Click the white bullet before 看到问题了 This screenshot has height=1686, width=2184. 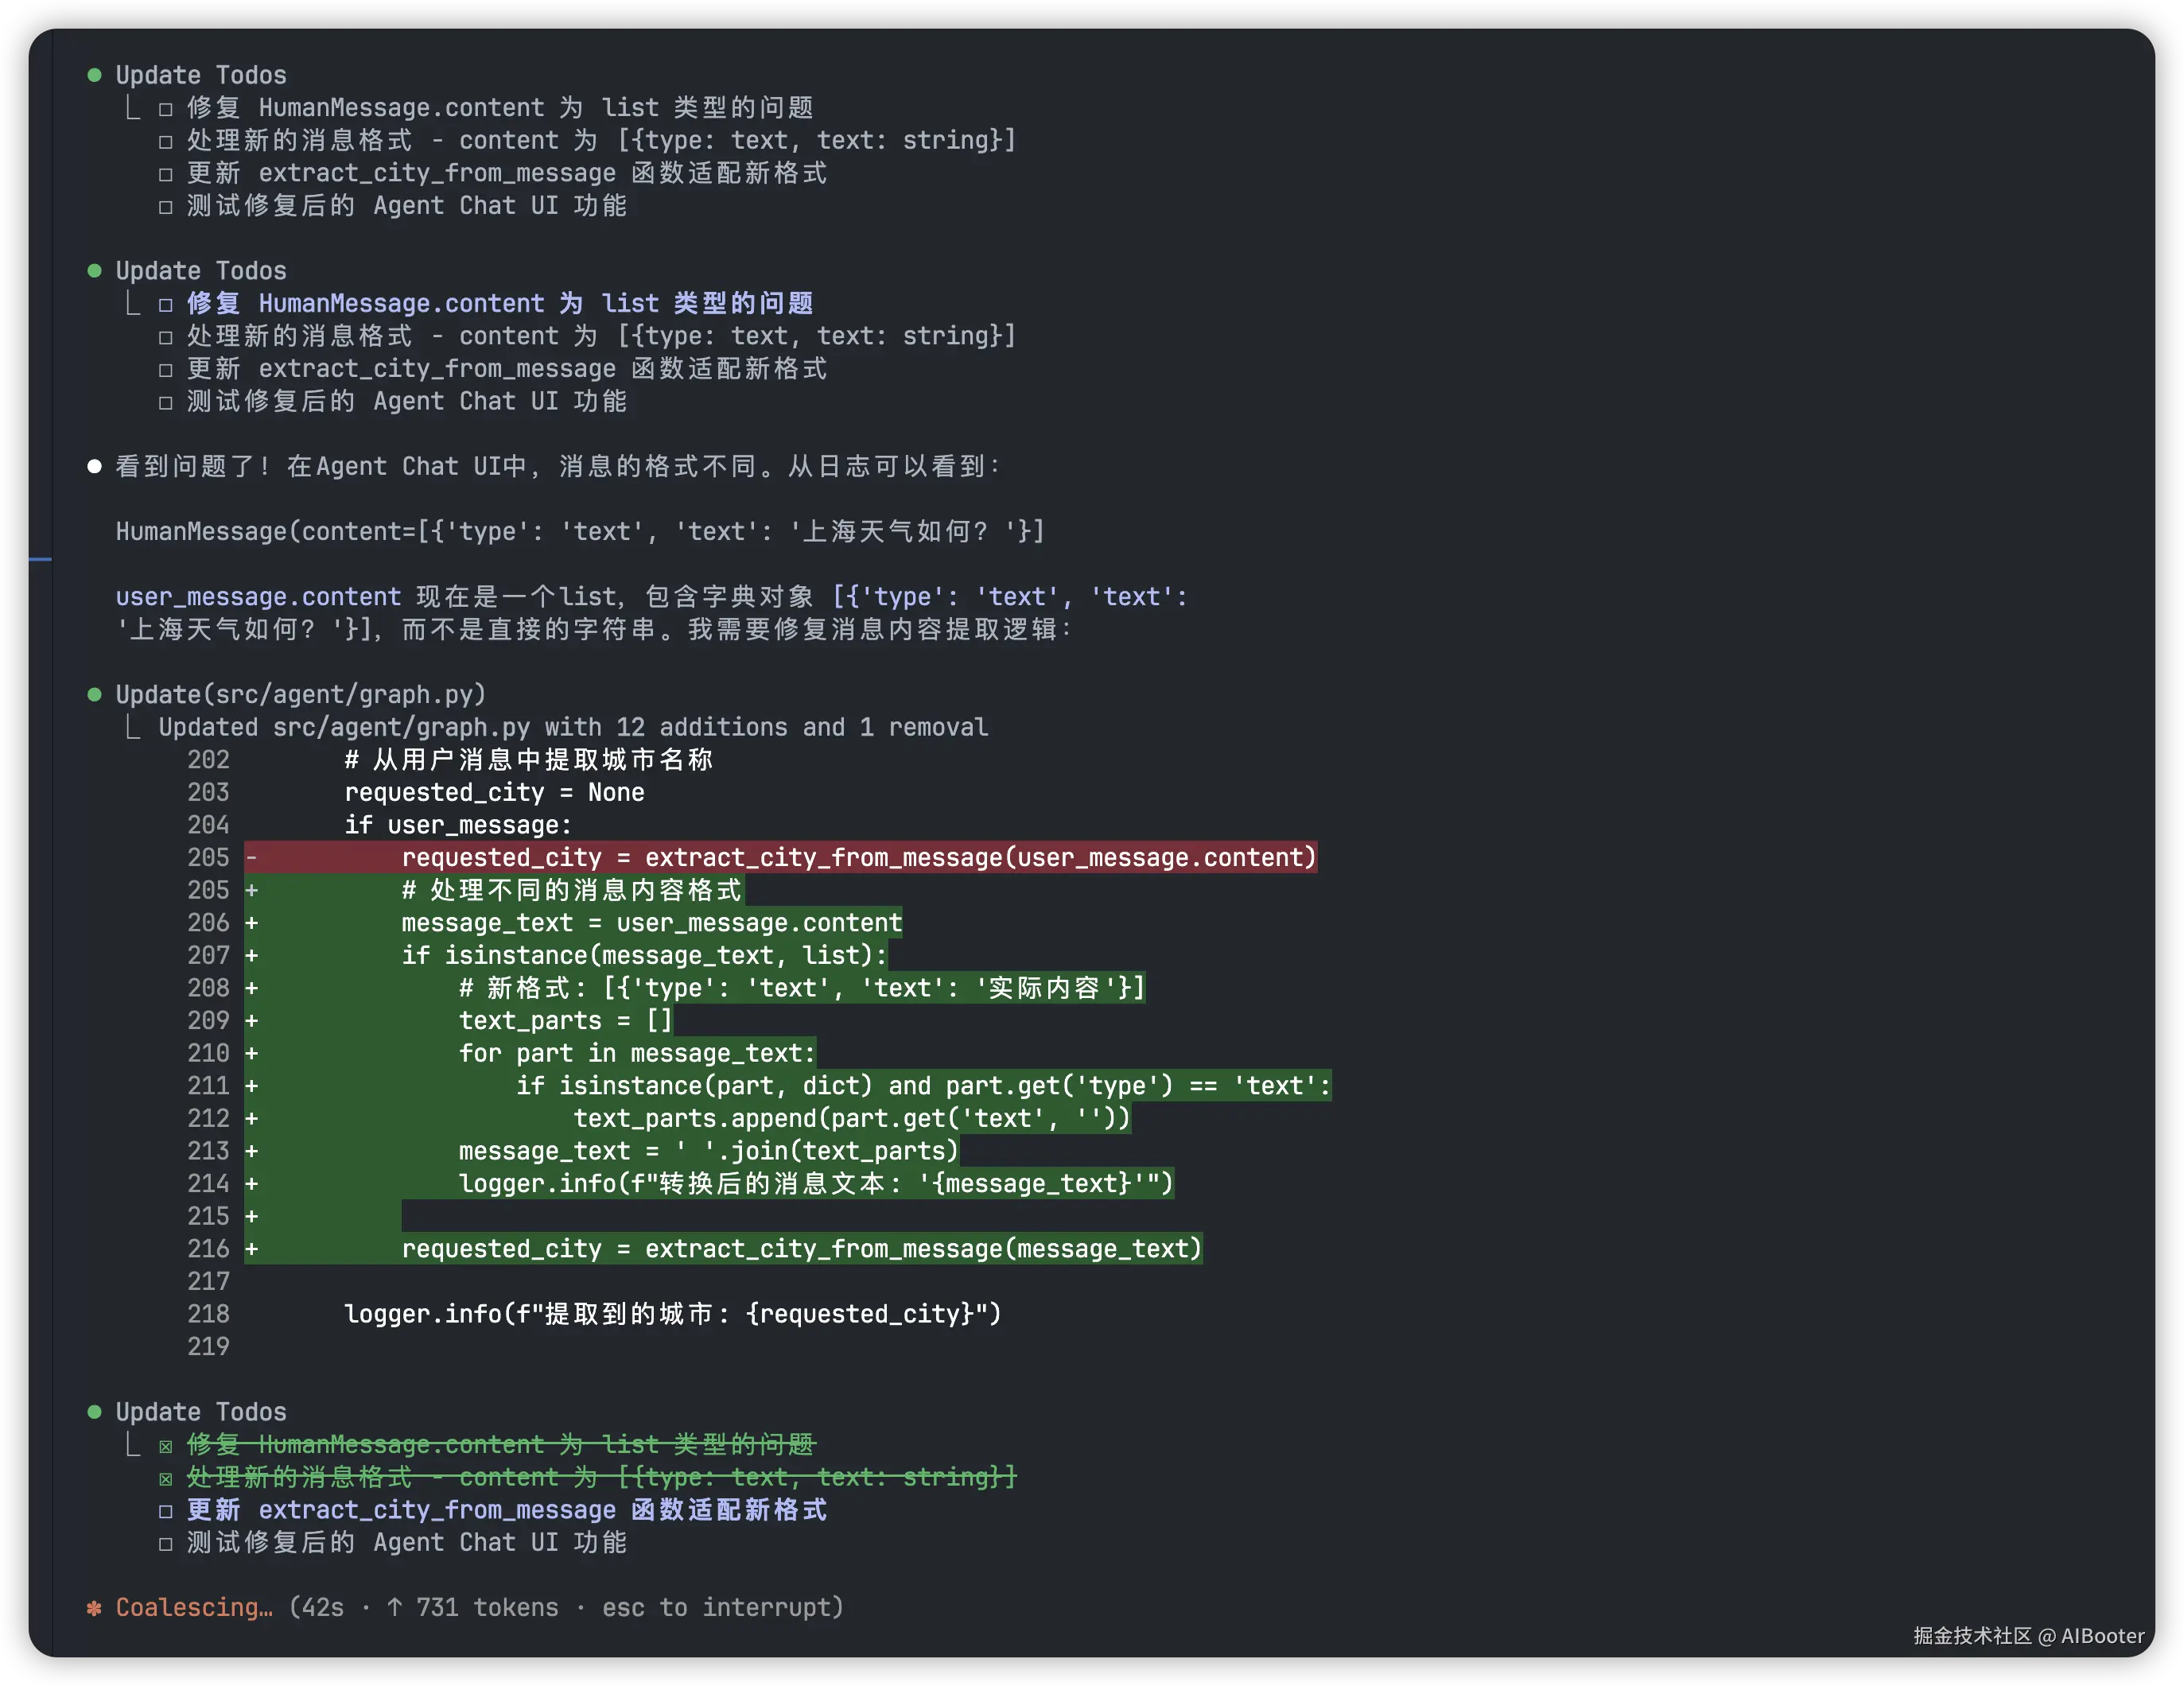point(94,466)
